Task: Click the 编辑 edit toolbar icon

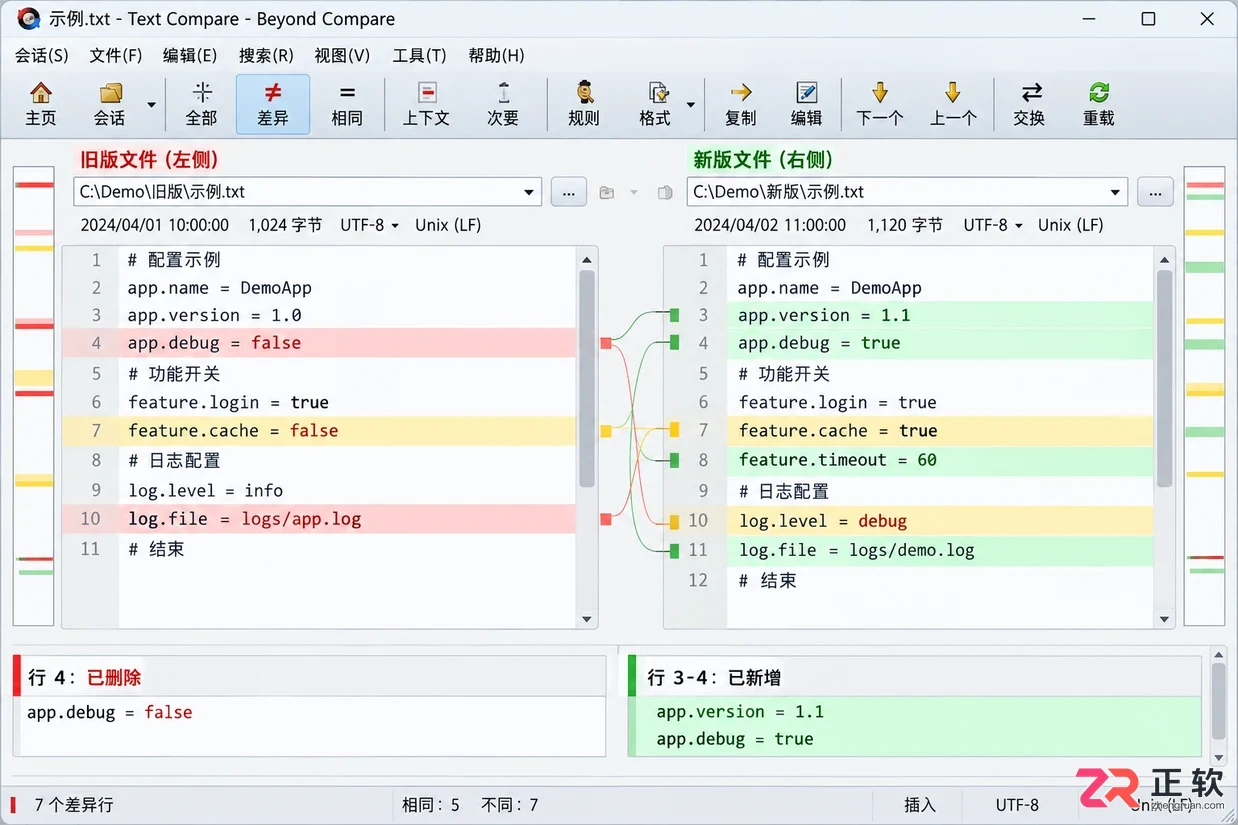Action: (x=806, y=104)
